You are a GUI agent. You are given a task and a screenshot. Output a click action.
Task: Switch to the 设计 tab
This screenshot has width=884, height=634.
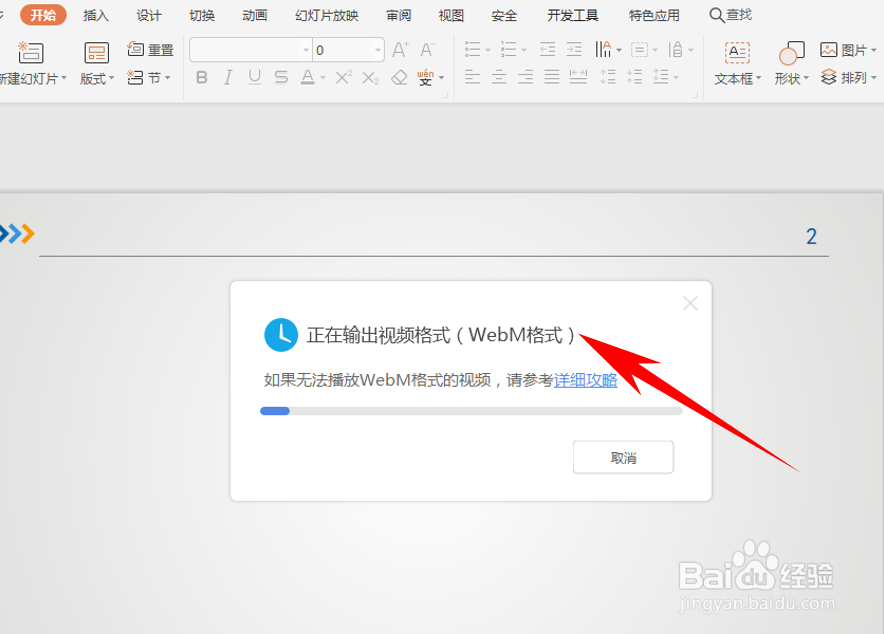[149, 15]
